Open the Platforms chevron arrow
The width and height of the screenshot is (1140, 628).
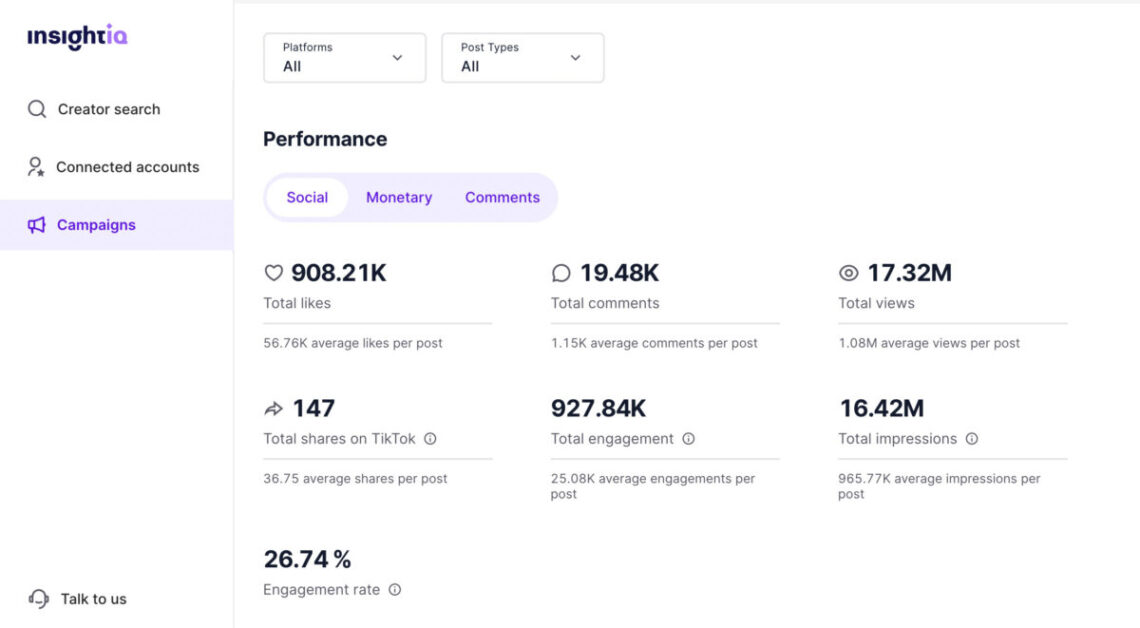pyautogui.click(x=396, y=58)
